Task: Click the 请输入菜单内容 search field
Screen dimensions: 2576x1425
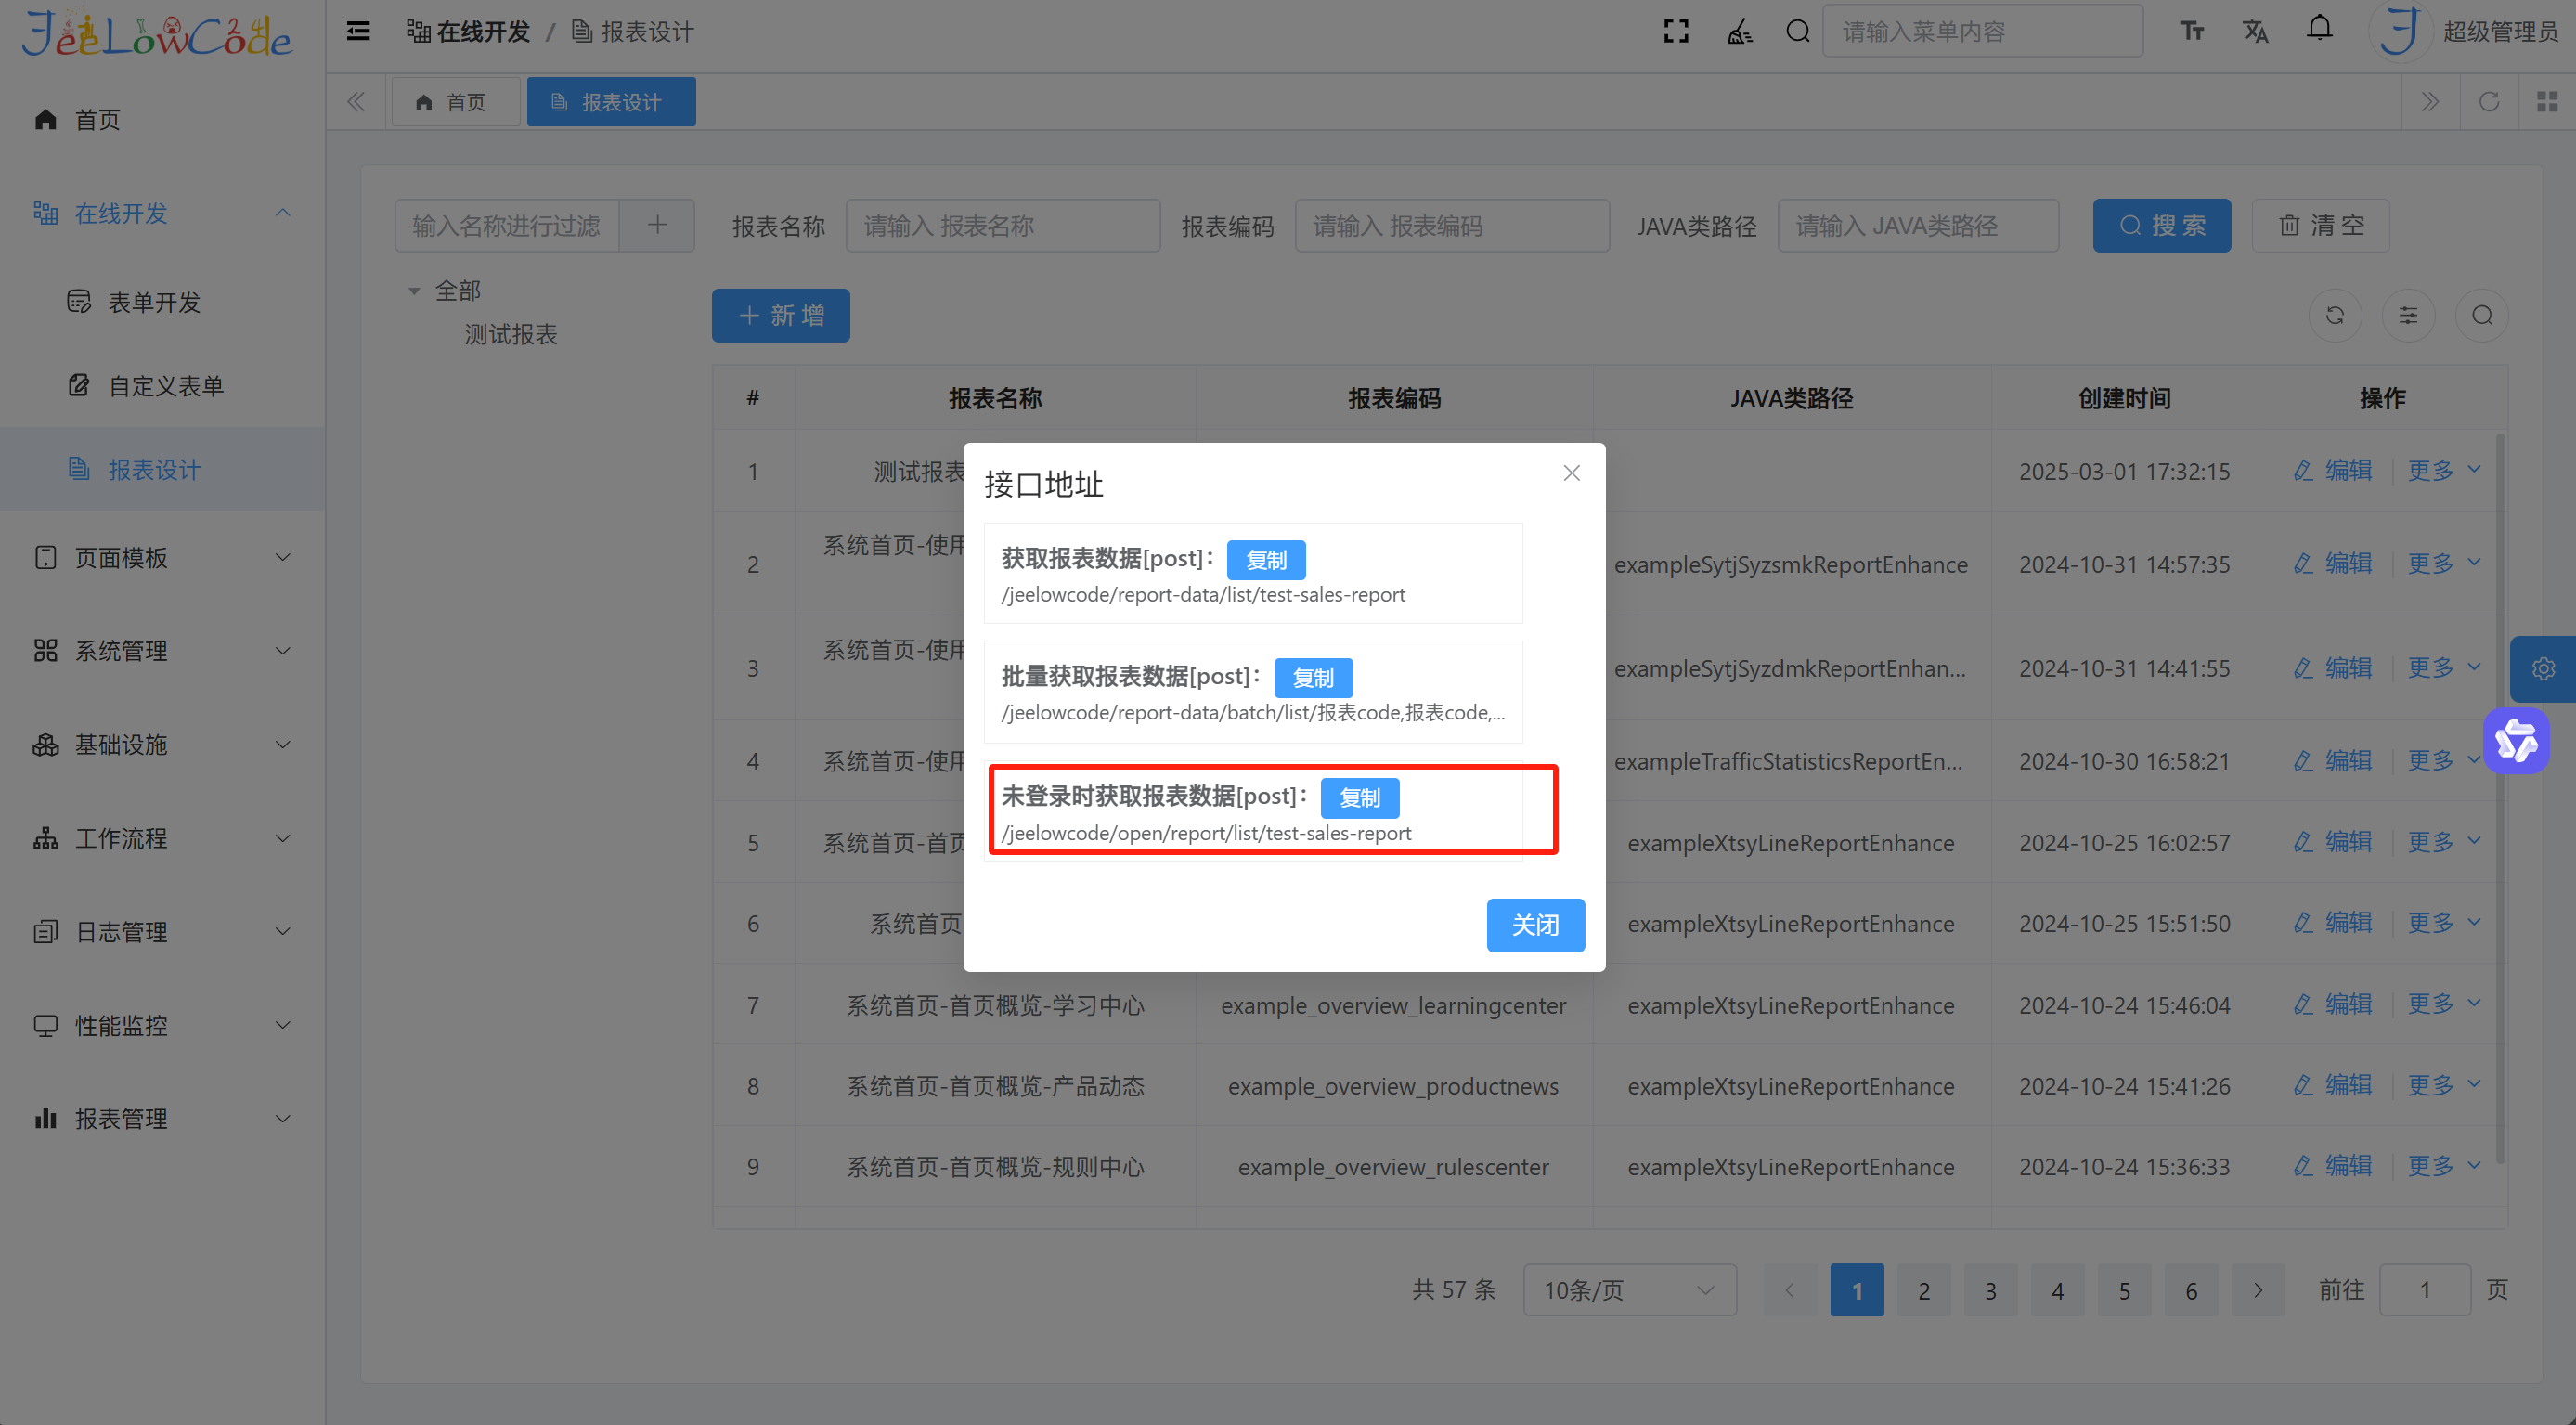Action: 1981,32
